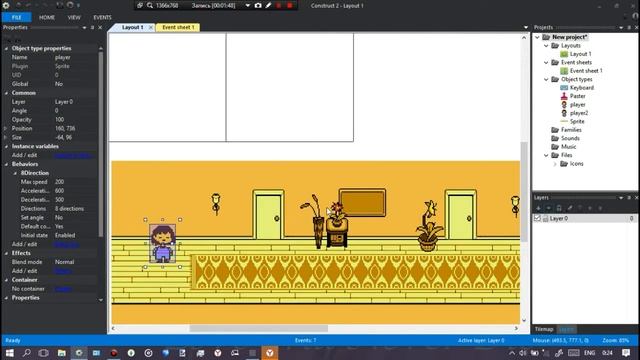Select the player2 object type
The image size is (640, 360).
[x=579, y=113]
